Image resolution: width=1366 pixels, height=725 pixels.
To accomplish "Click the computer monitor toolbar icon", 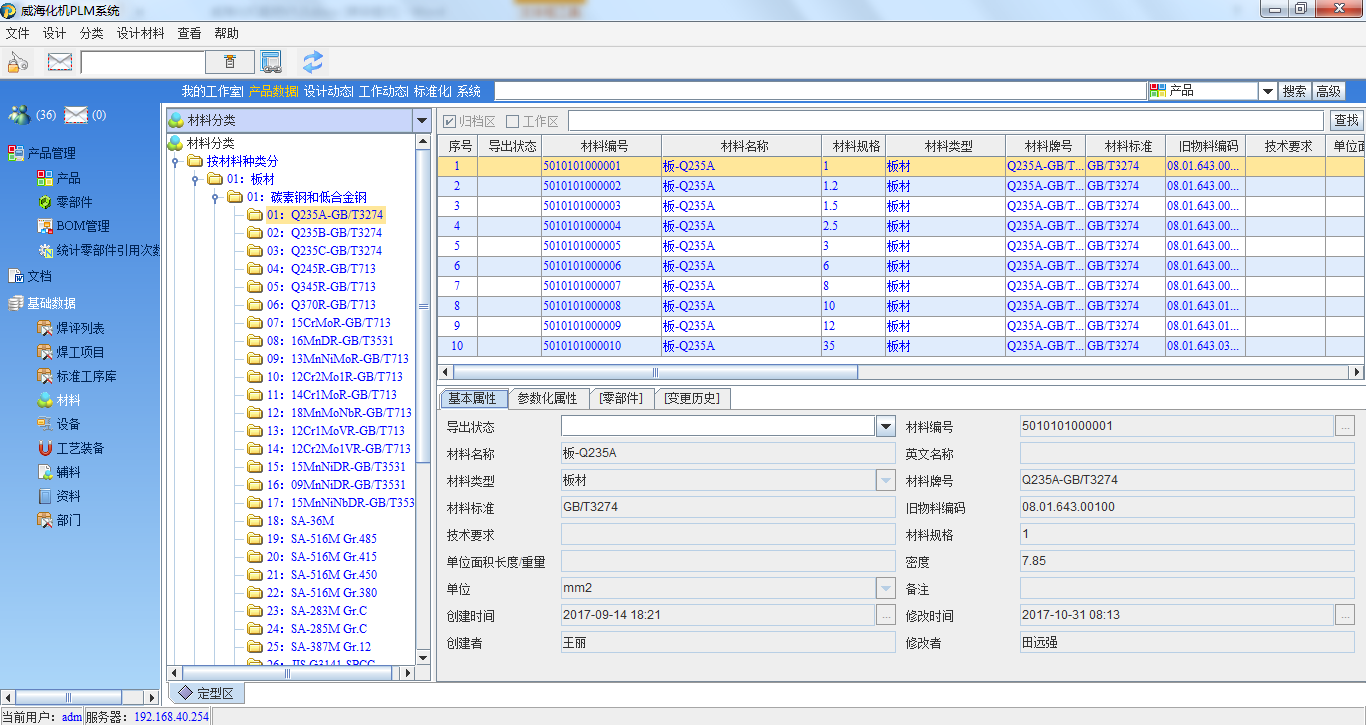I will click(x=271, y=62).
